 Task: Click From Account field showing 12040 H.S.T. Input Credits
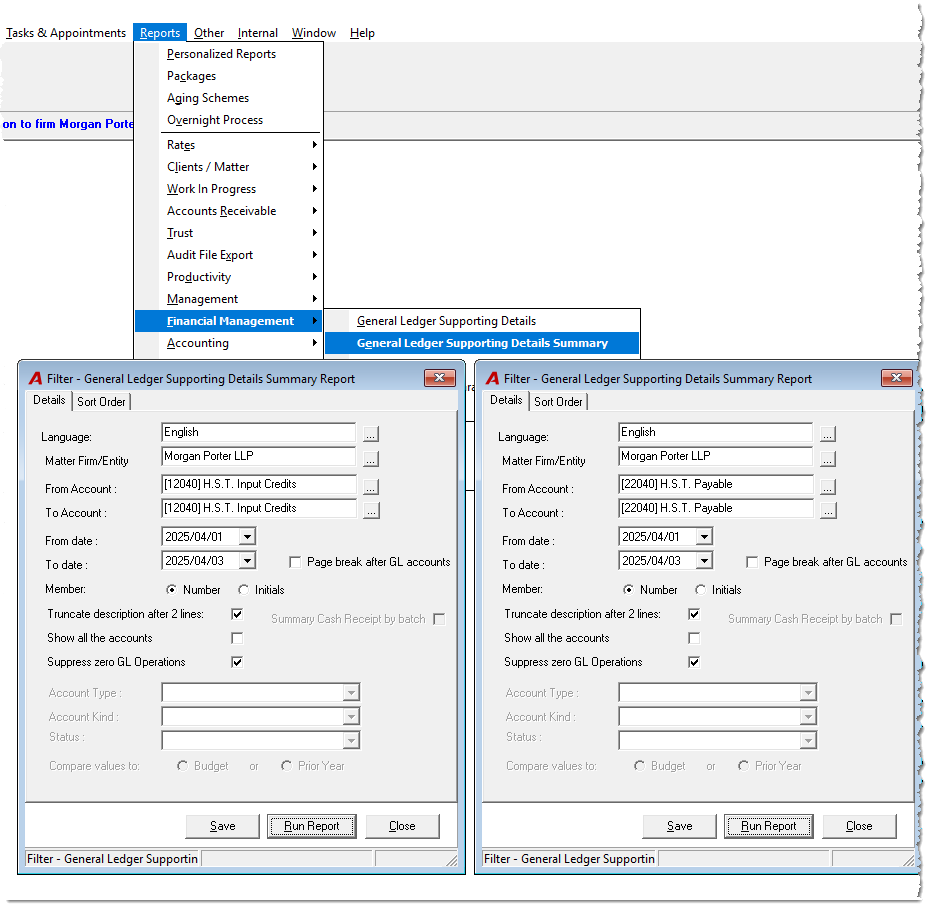pyautogui.click(x=259, y=484)
